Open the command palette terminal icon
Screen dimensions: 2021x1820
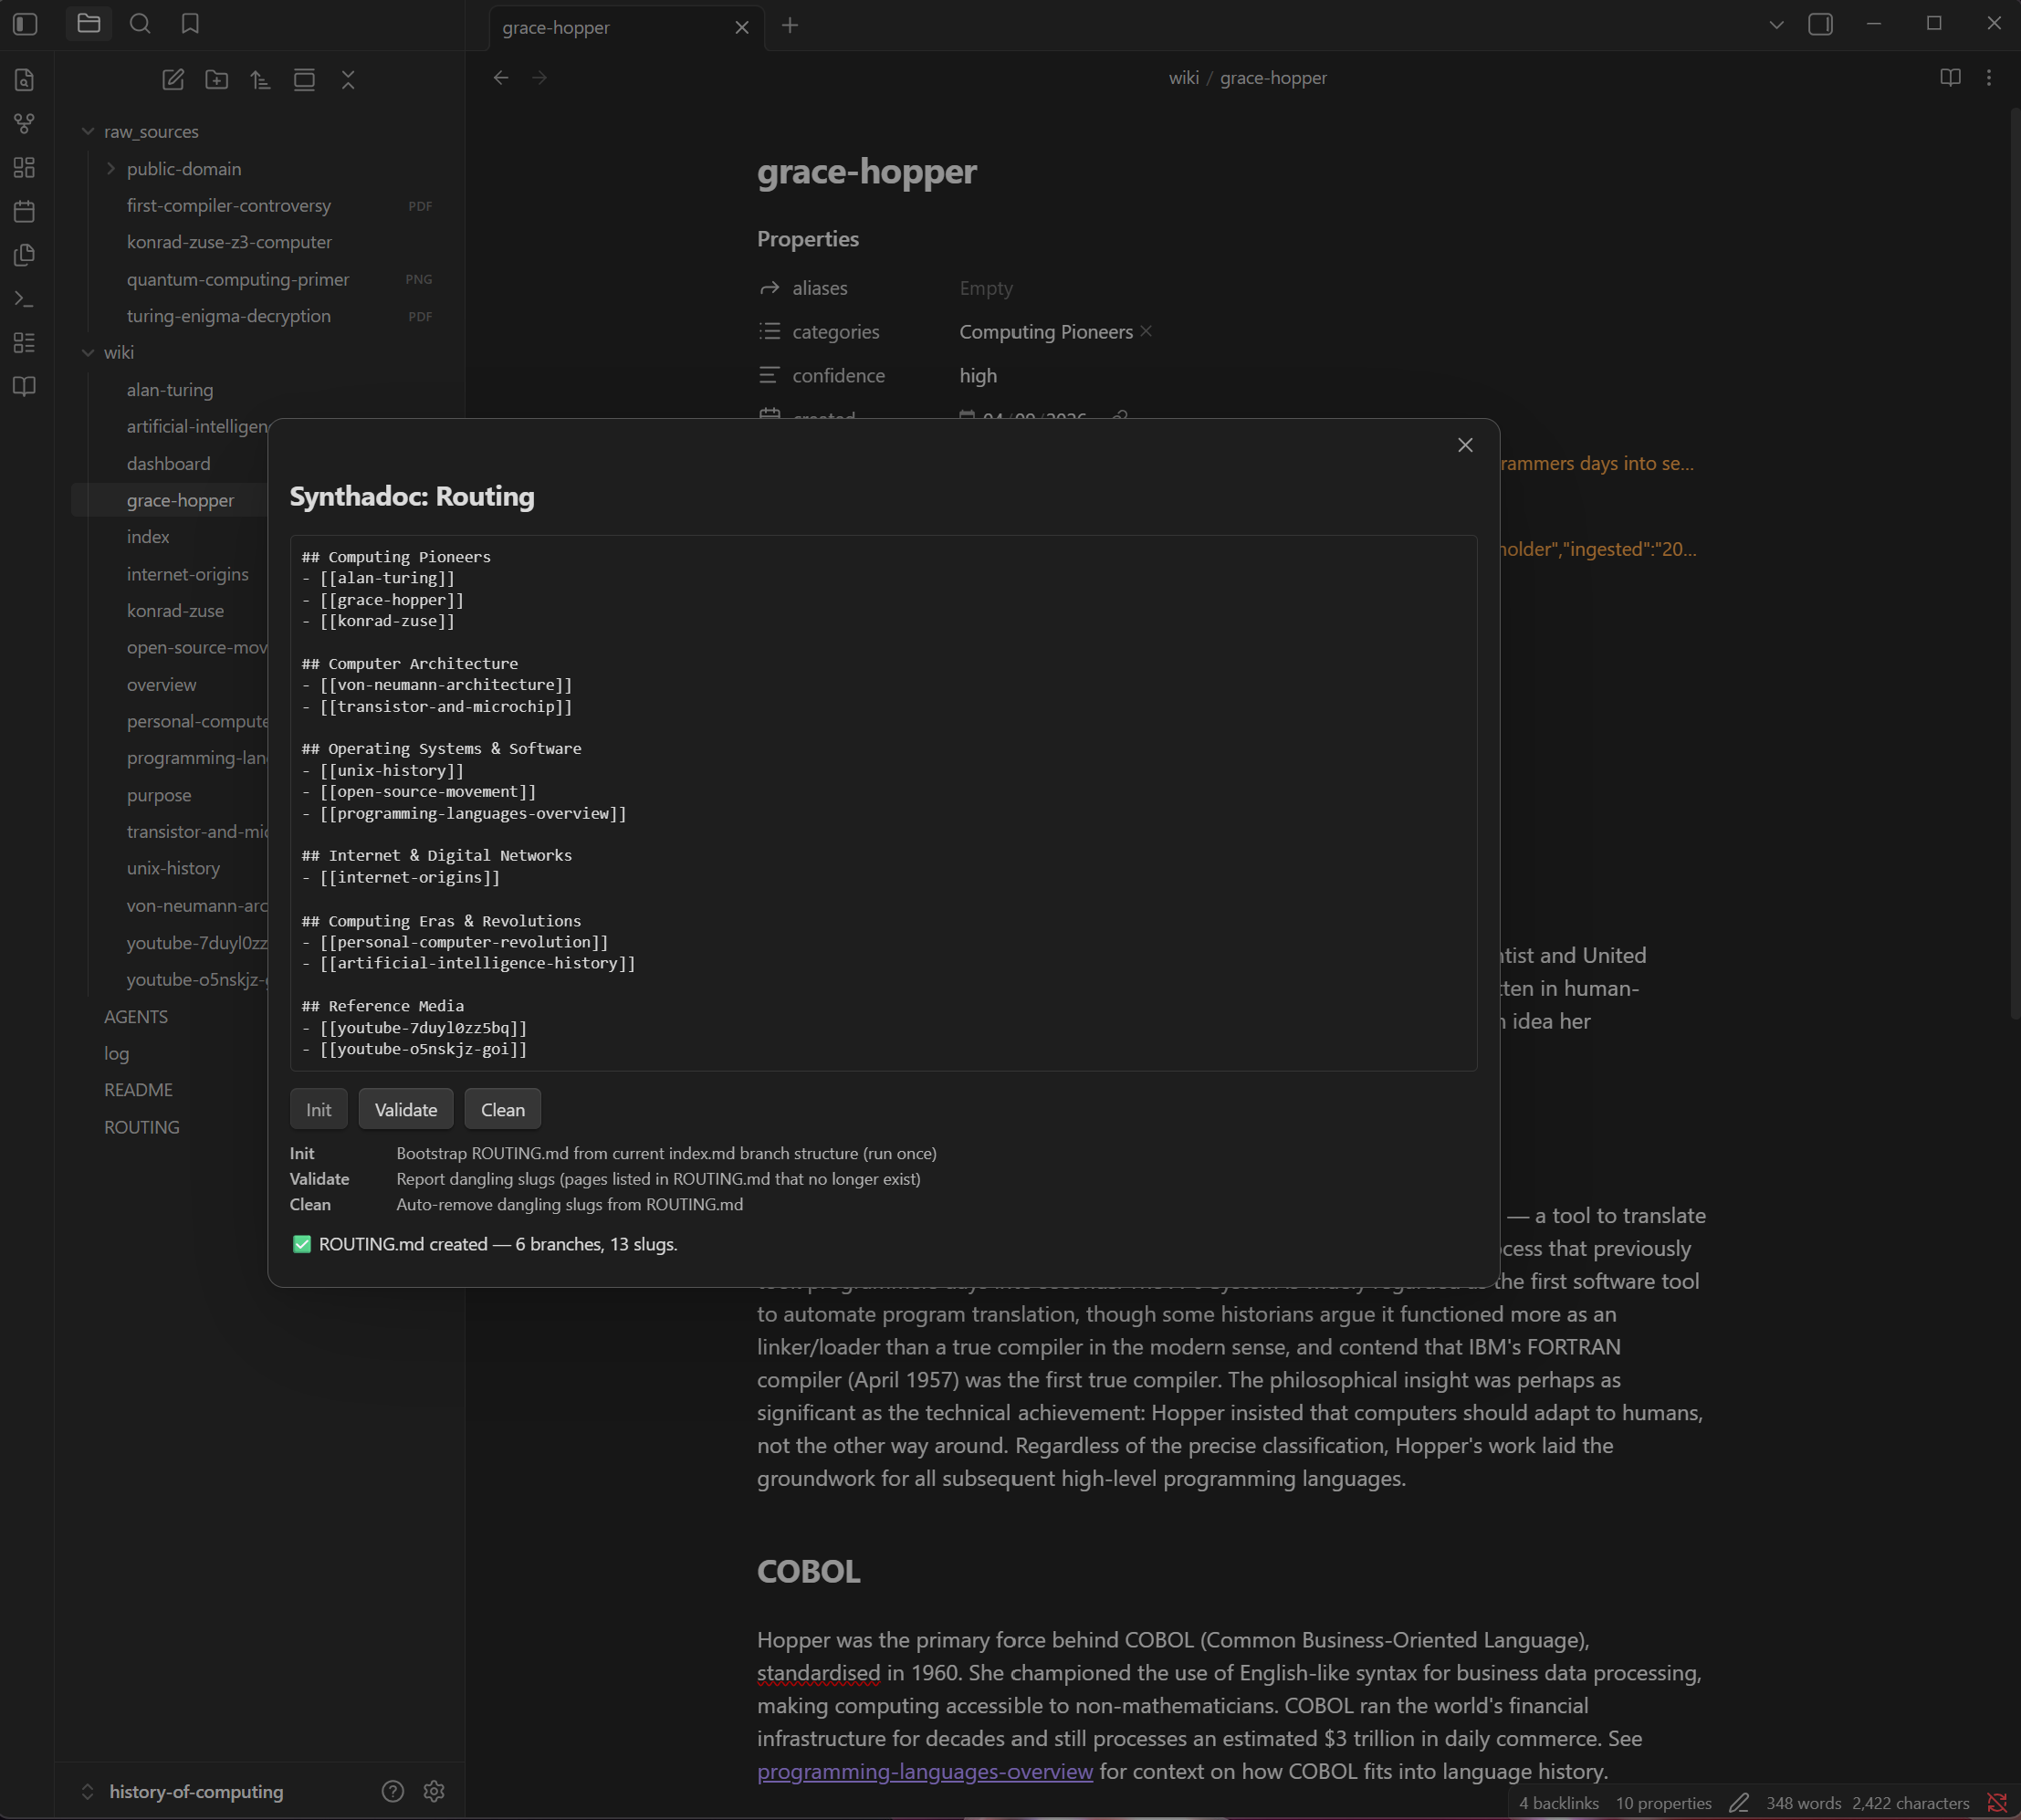coord(25,299)
